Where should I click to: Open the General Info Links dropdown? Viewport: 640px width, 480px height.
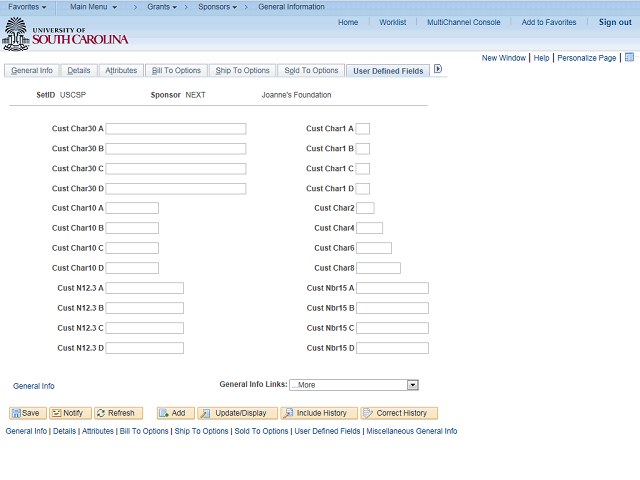[354, 385]
